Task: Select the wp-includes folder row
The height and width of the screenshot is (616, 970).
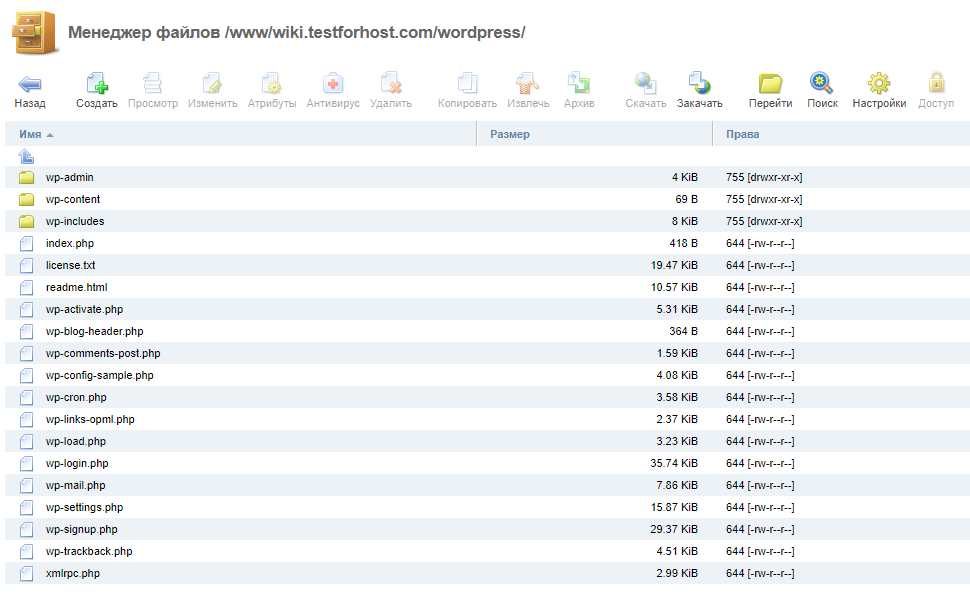Action: click(74, 221)
